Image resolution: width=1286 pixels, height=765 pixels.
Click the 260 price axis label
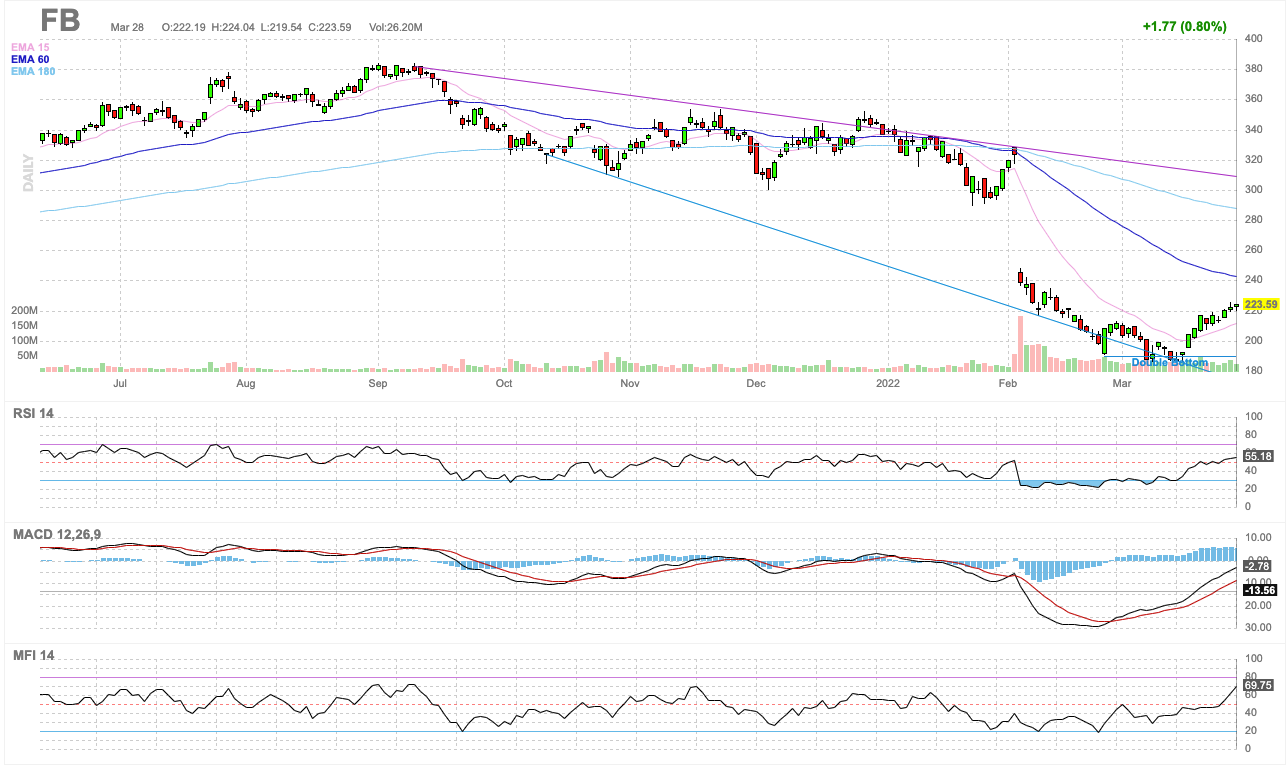[x=1254, y=250]
